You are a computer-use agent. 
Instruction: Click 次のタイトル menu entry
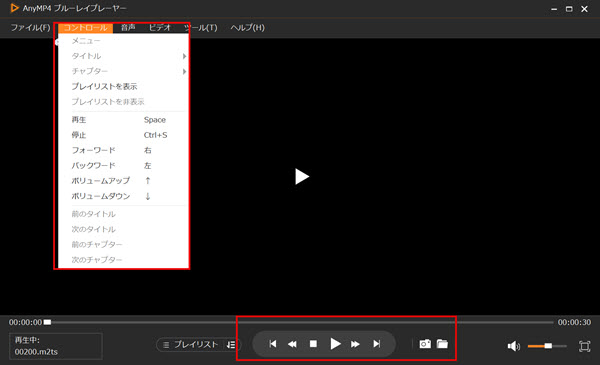point(123,229)
